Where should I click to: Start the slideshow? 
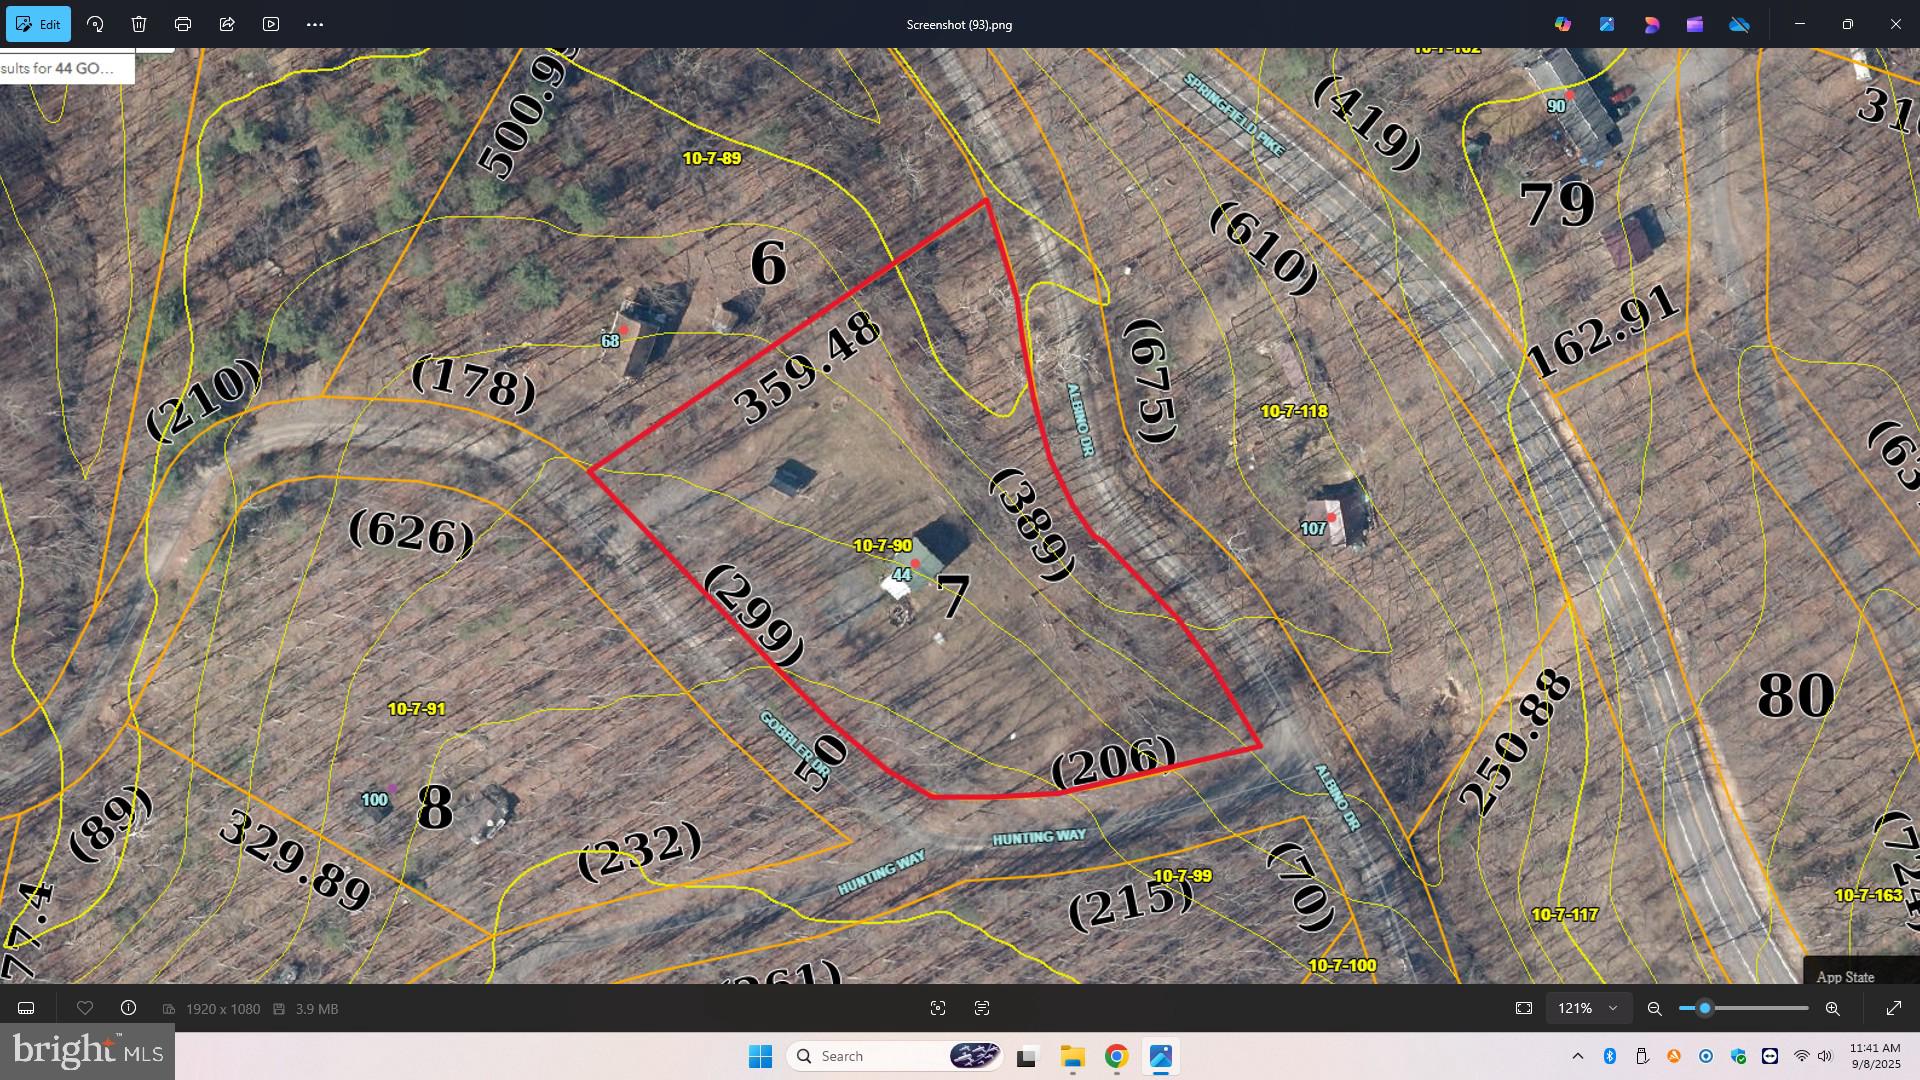[x=271, y=24]
